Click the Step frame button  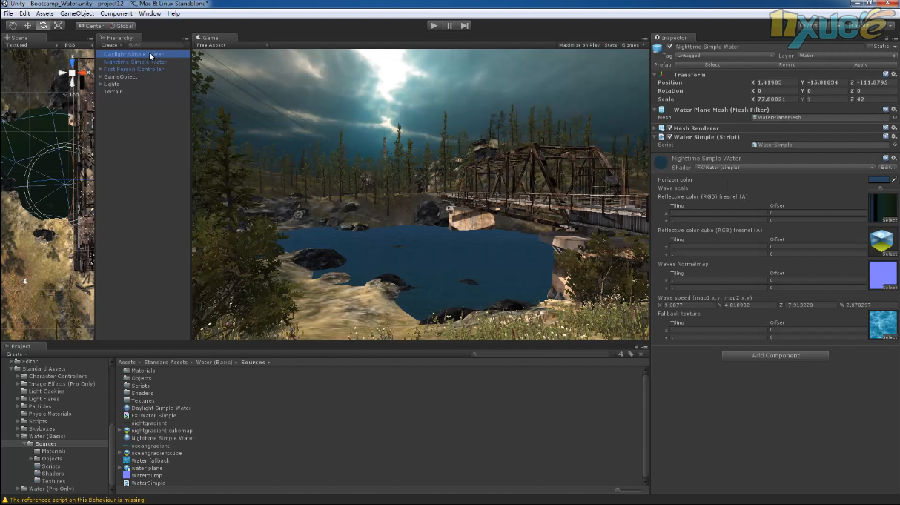click(465, 25)
